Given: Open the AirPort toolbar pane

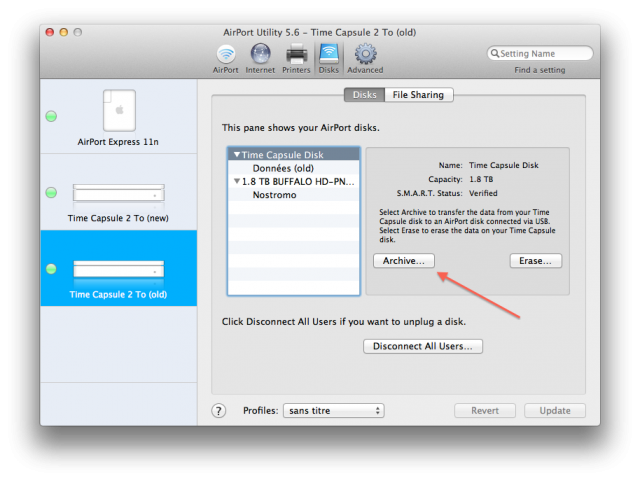Looking at the screenshot, I should 226,59.
